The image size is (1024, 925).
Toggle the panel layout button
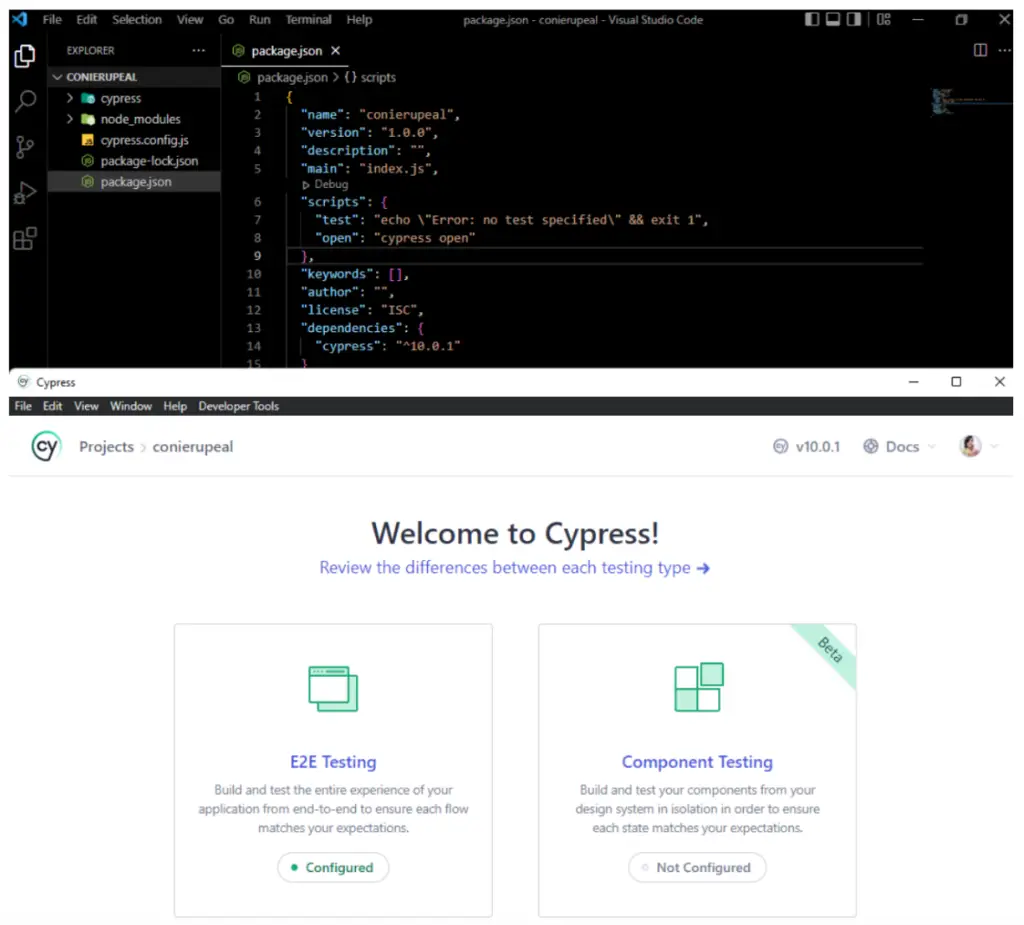(x=833, y=19)
